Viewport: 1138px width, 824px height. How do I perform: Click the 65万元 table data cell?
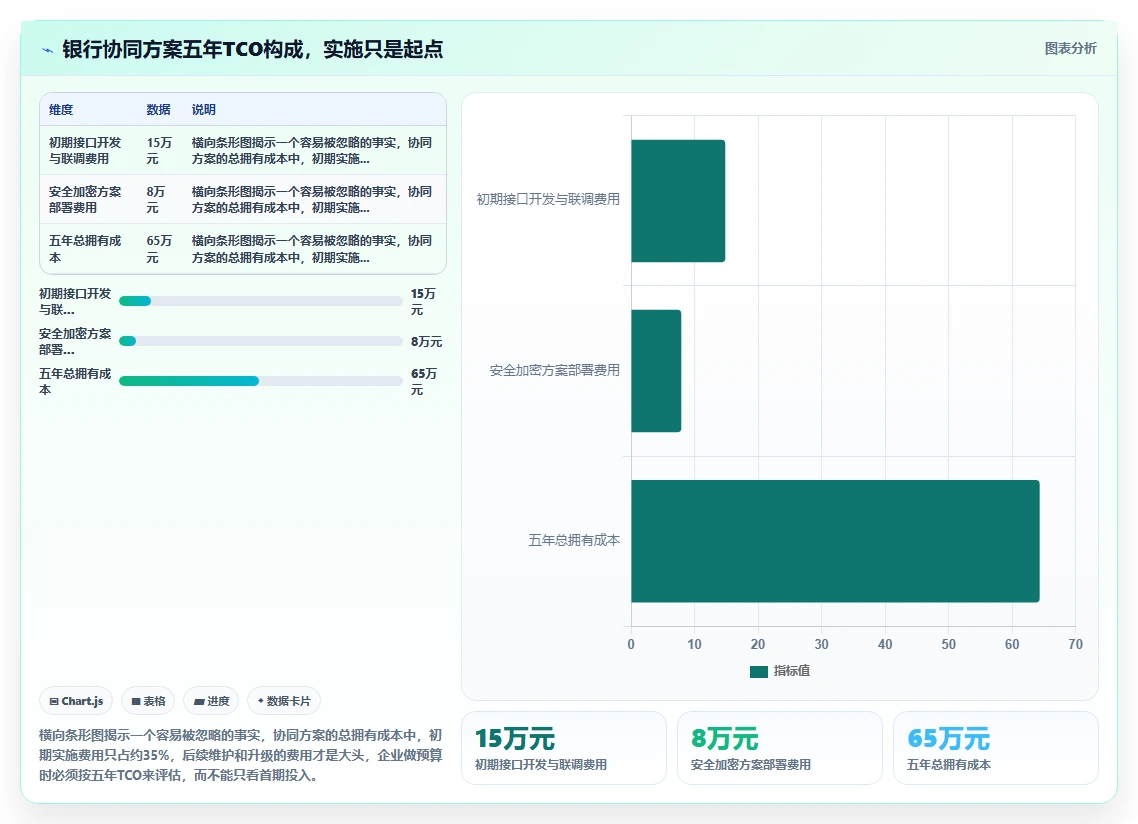pos(160,249)
